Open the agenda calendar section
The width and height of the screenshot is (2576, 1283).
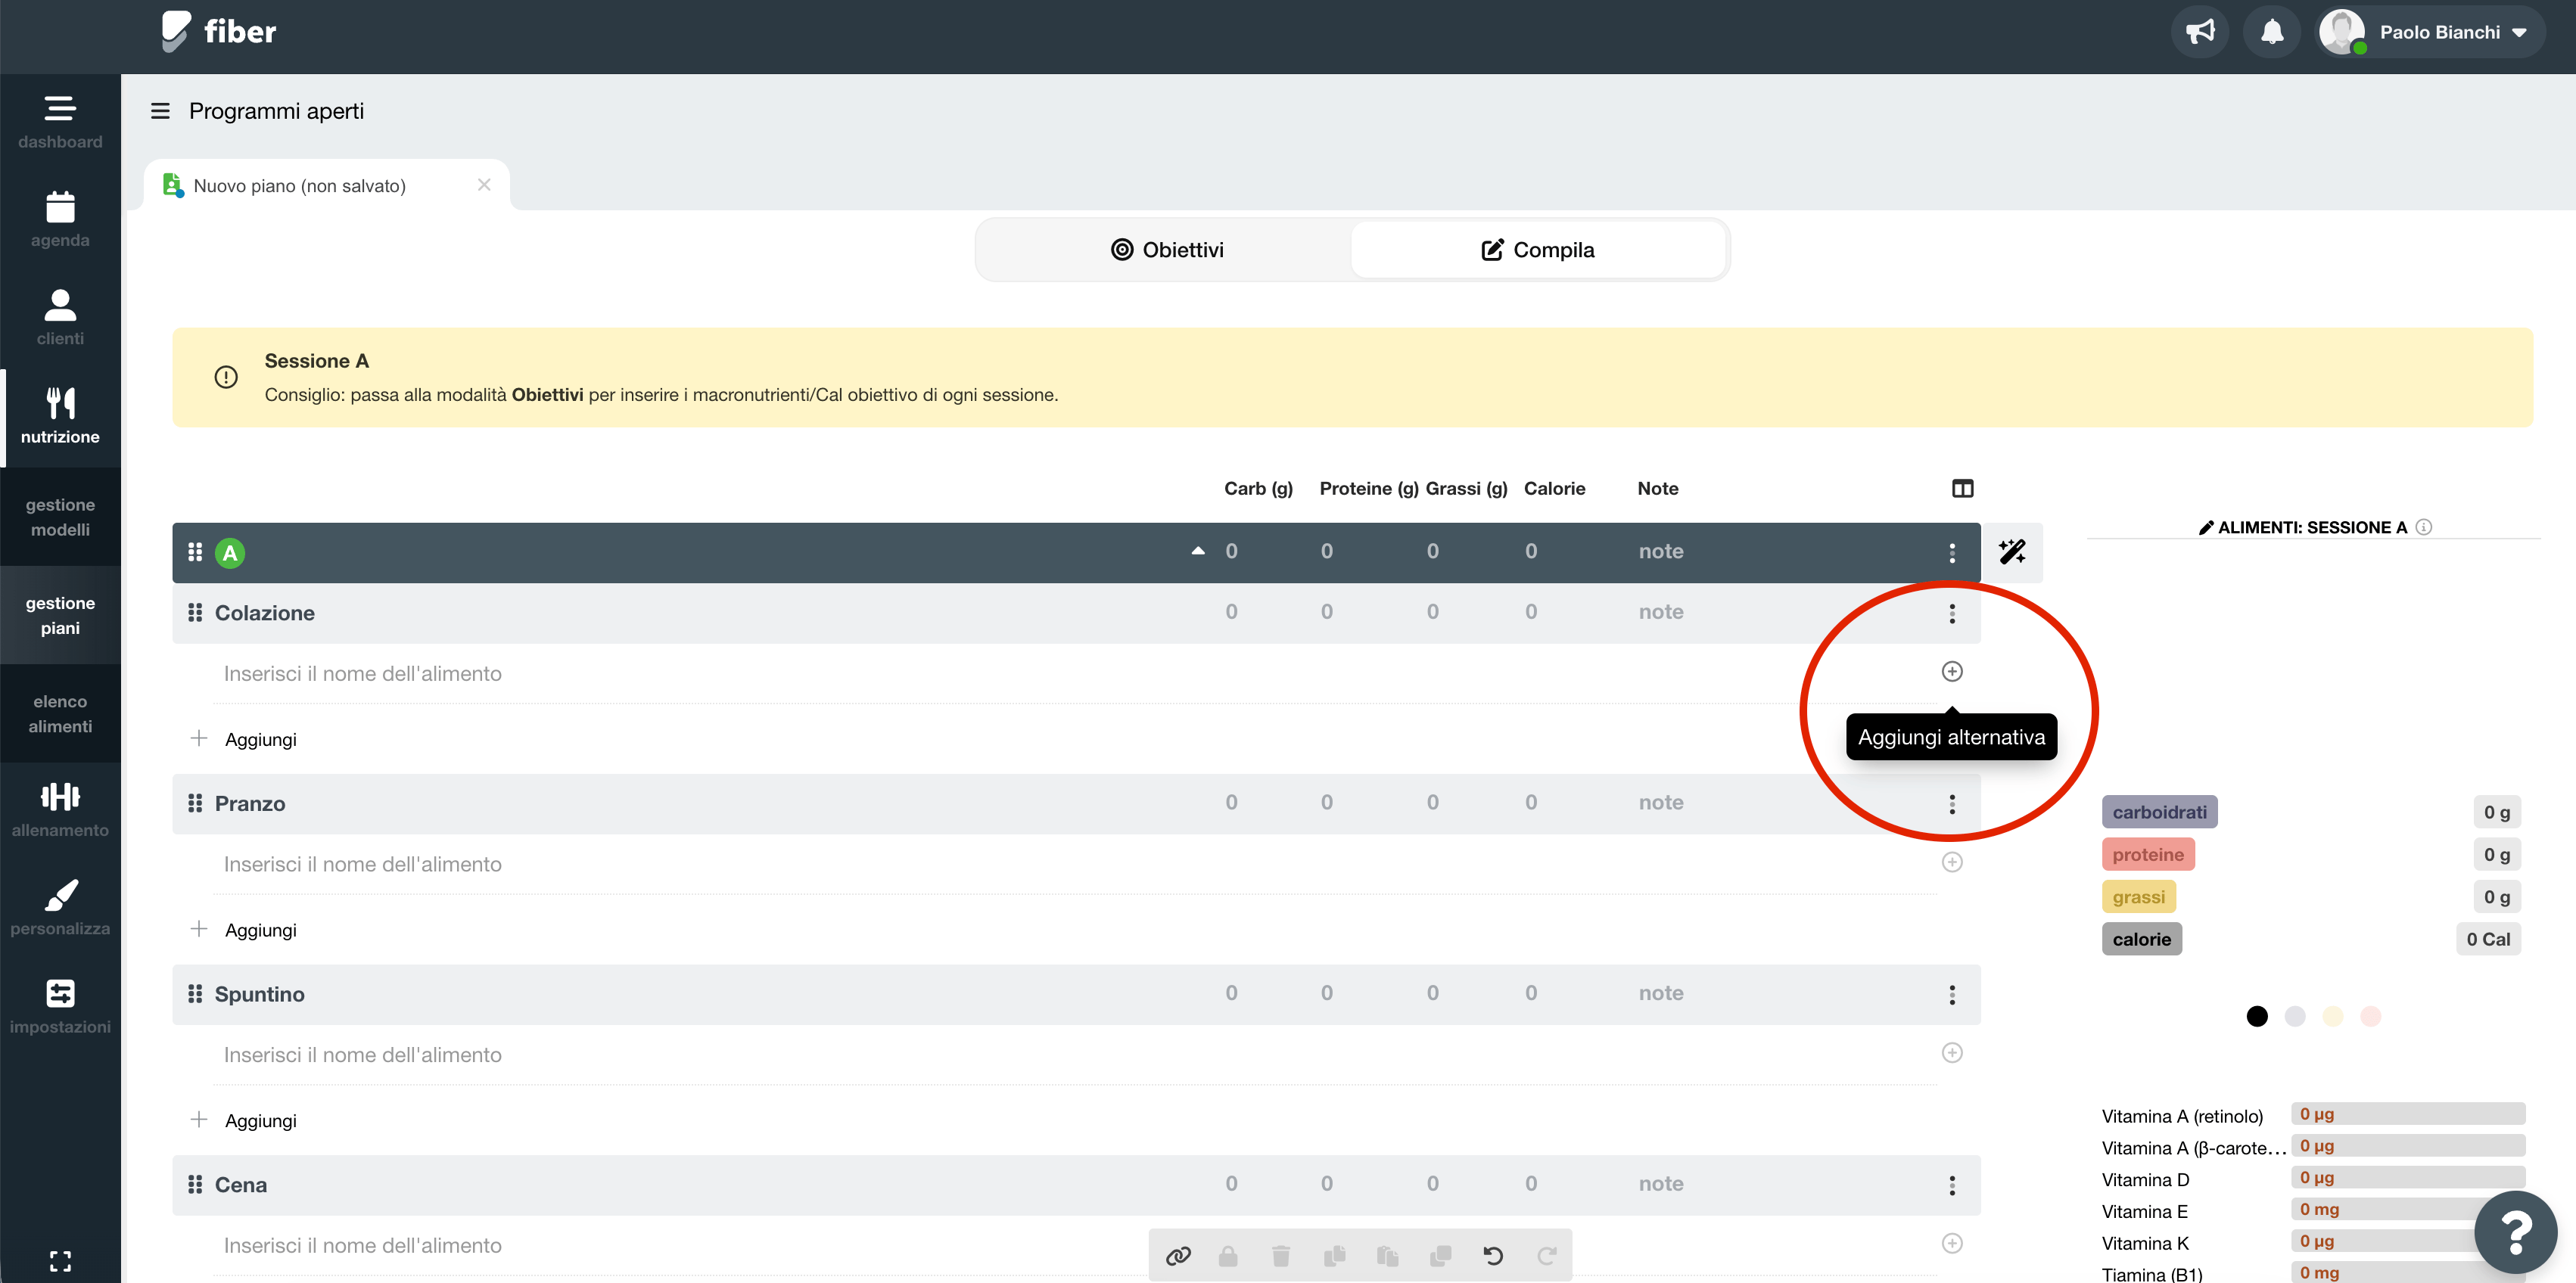click(60, 221)
